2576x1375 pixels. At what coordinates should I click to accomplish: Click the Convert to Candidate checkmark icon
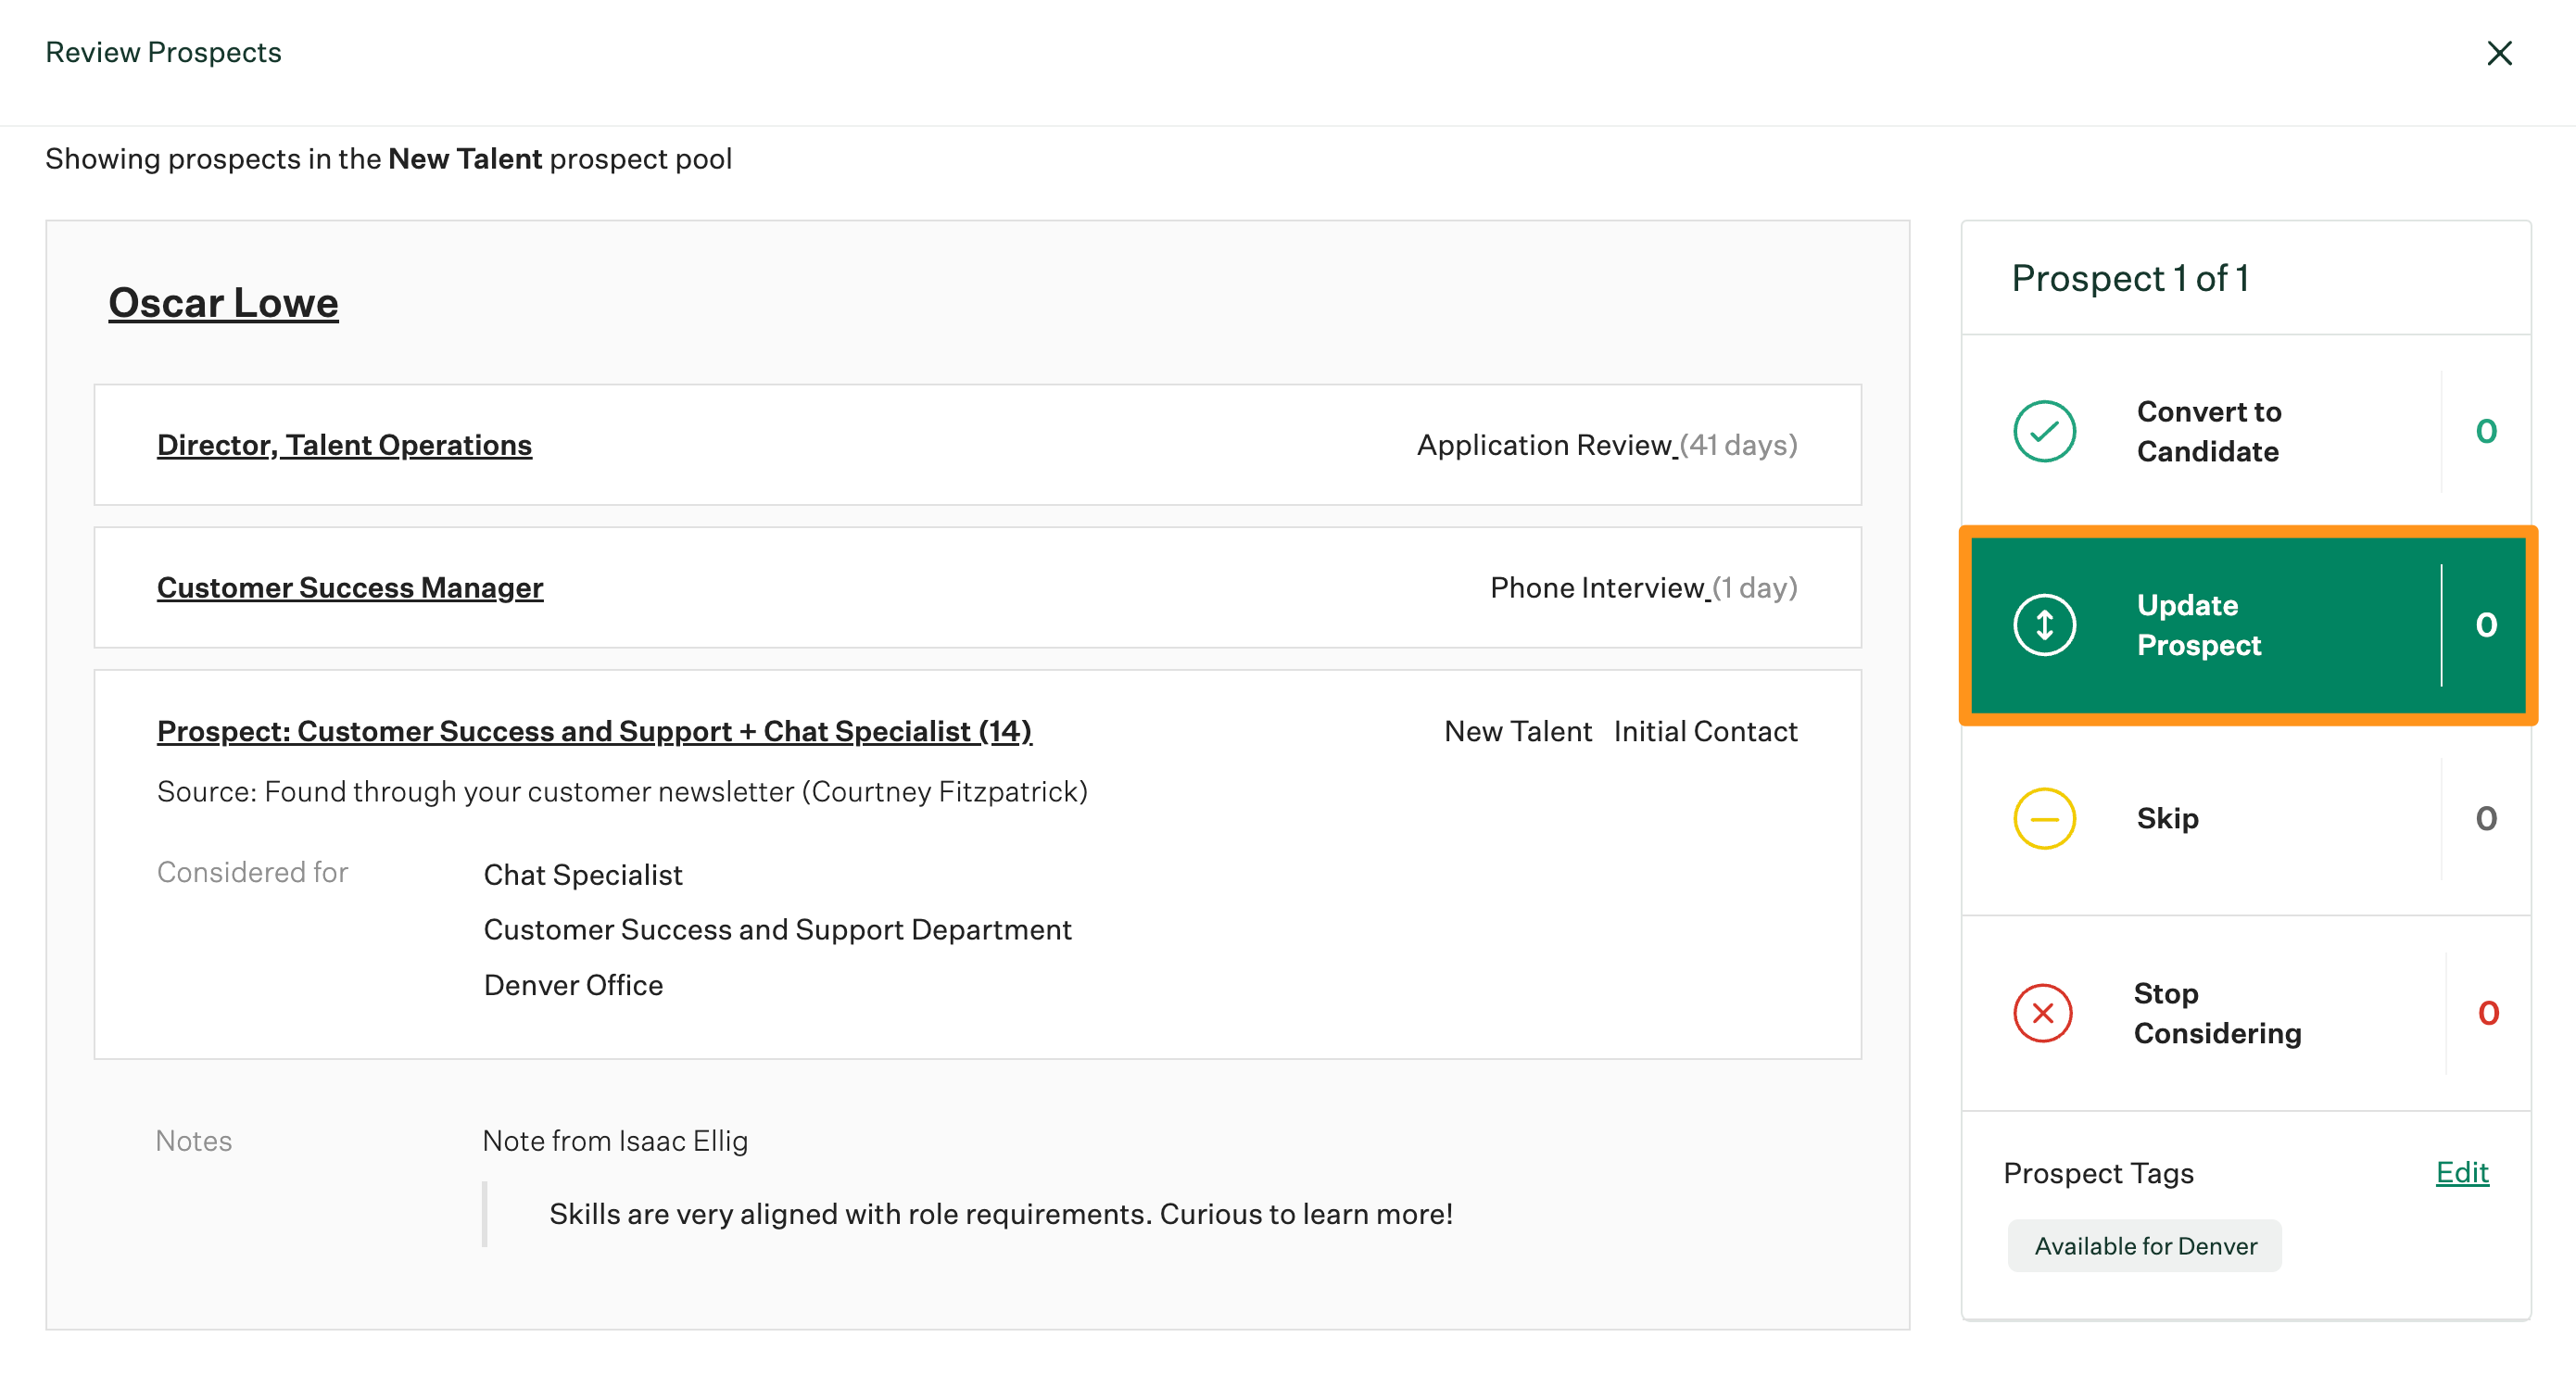click(2044, 431)
